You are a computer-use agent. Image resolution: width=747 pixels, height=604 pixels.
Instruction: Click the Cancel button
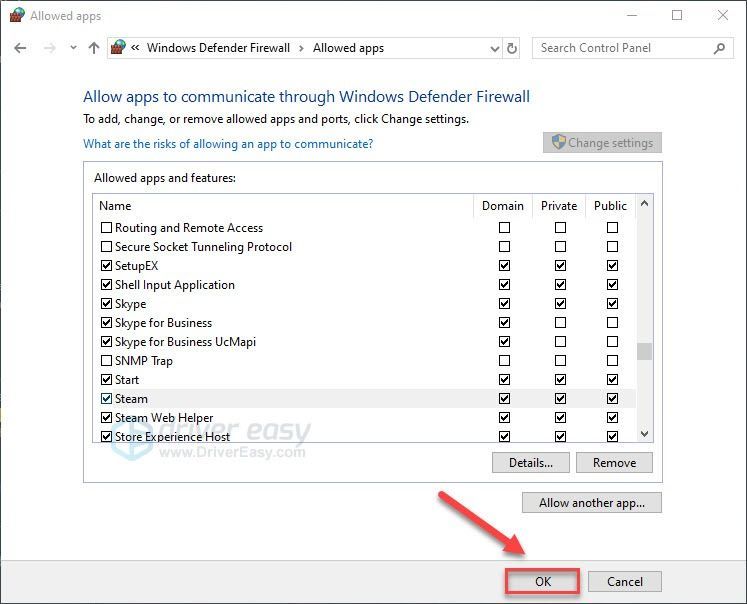[x=625, y=582]
